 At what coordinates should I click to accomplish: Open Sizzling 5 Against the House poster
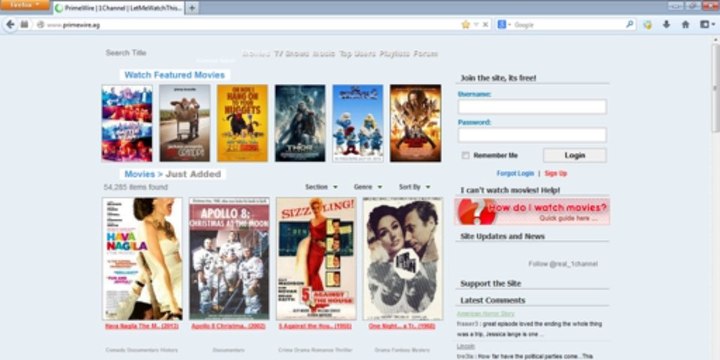coord(316,259)
